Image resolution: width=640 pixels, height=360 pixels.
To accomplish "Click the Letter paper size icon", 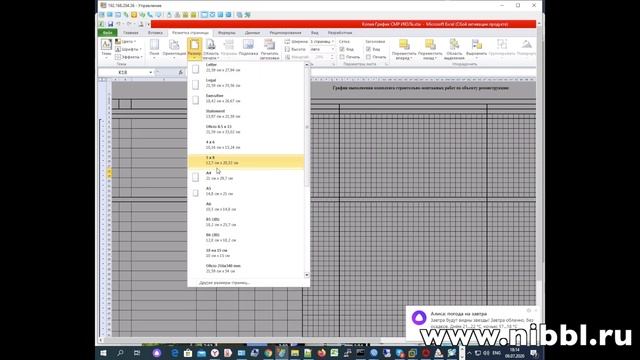I will (196, 69).
